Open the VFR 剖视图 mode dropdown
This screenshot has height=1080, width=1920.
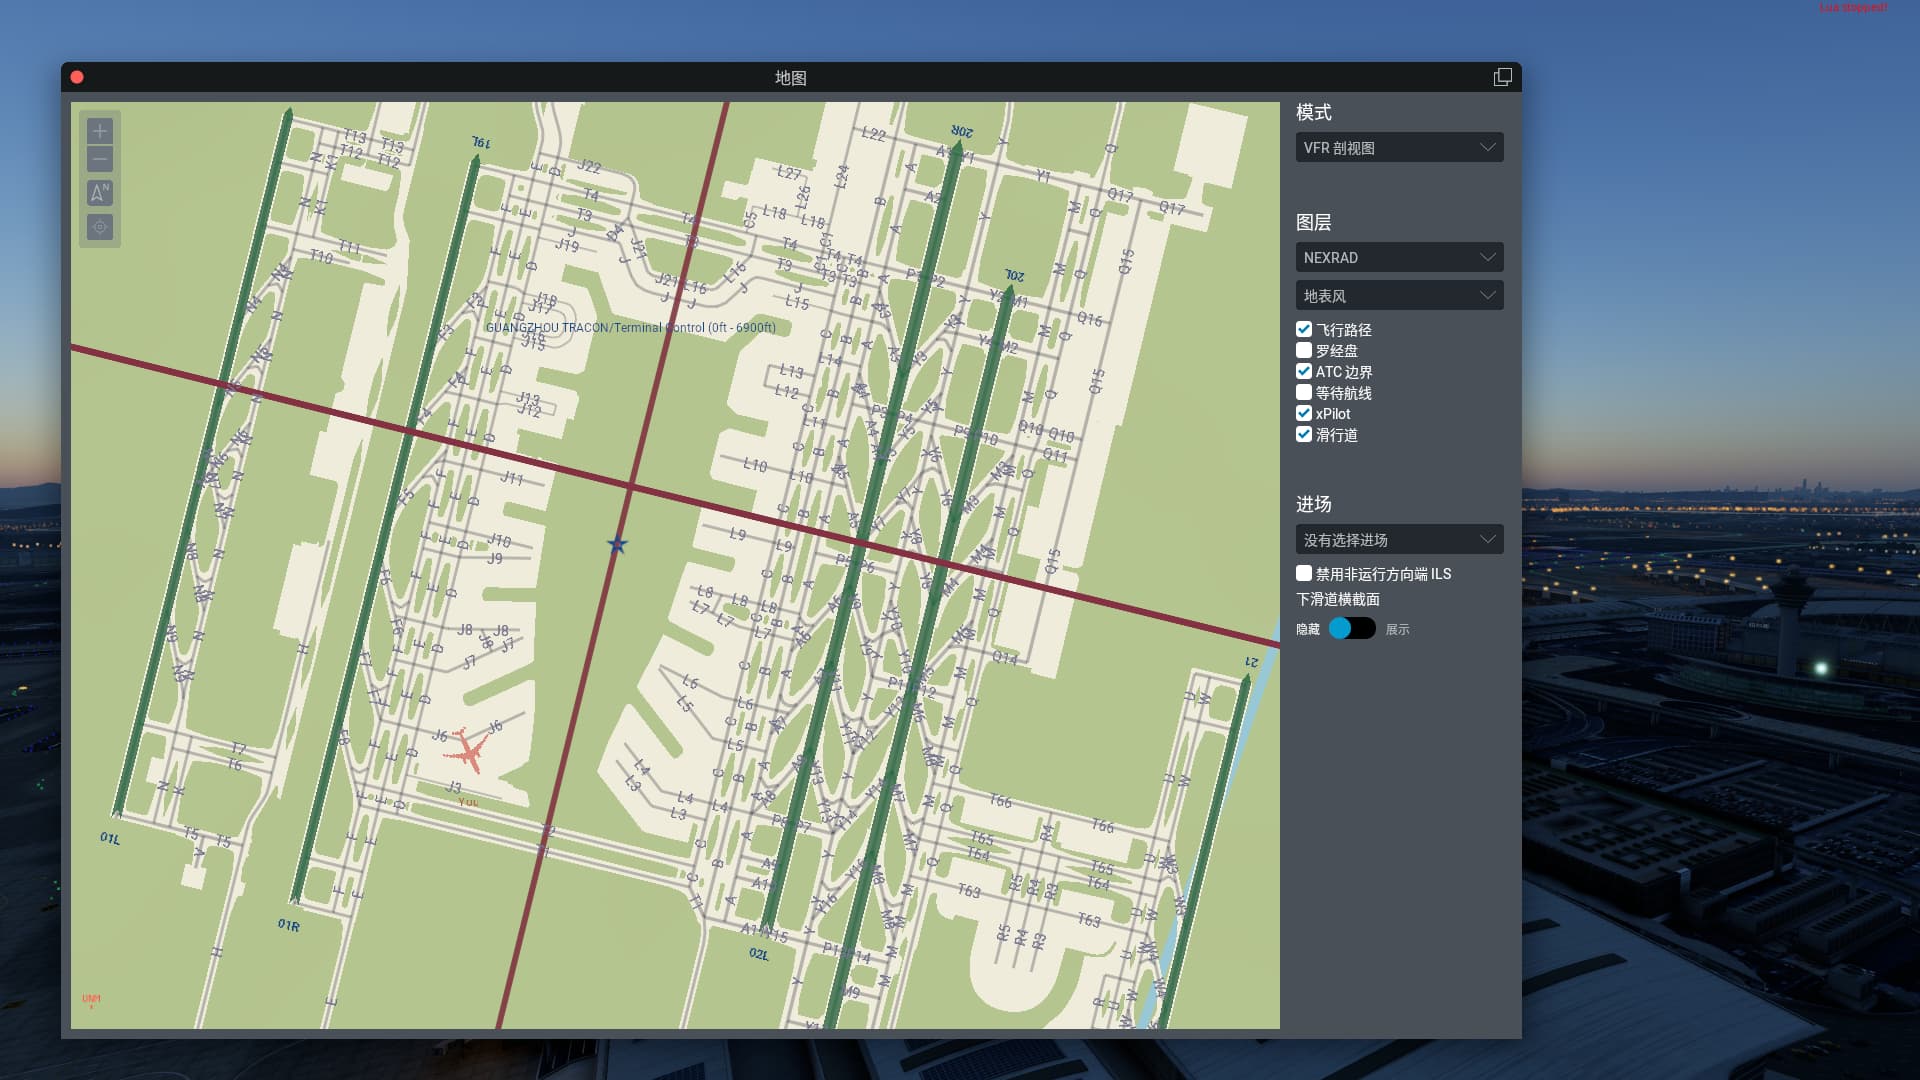tap(1399, 148)
